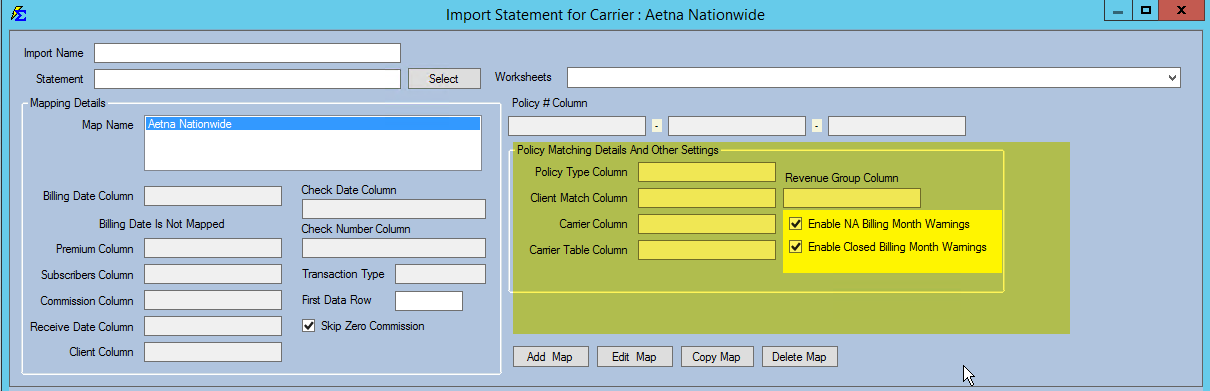Viewport: 1210px width, 391px height.
Task: Click the Transaction Type field
Action: (x=440, y=274)
